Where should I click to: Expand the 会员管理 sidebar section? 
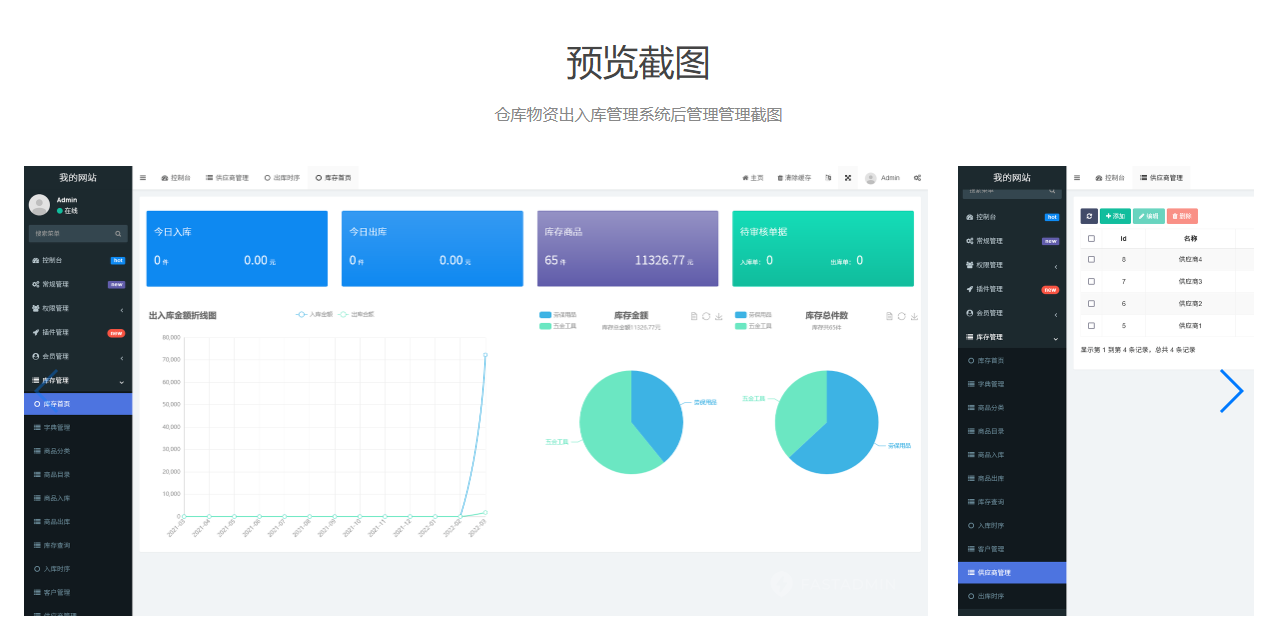(x=121, y=357)
